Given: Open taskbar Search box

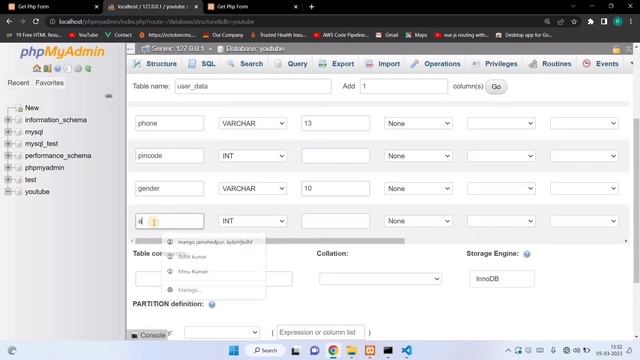Looking at the screenshot, I should point(265,350).
